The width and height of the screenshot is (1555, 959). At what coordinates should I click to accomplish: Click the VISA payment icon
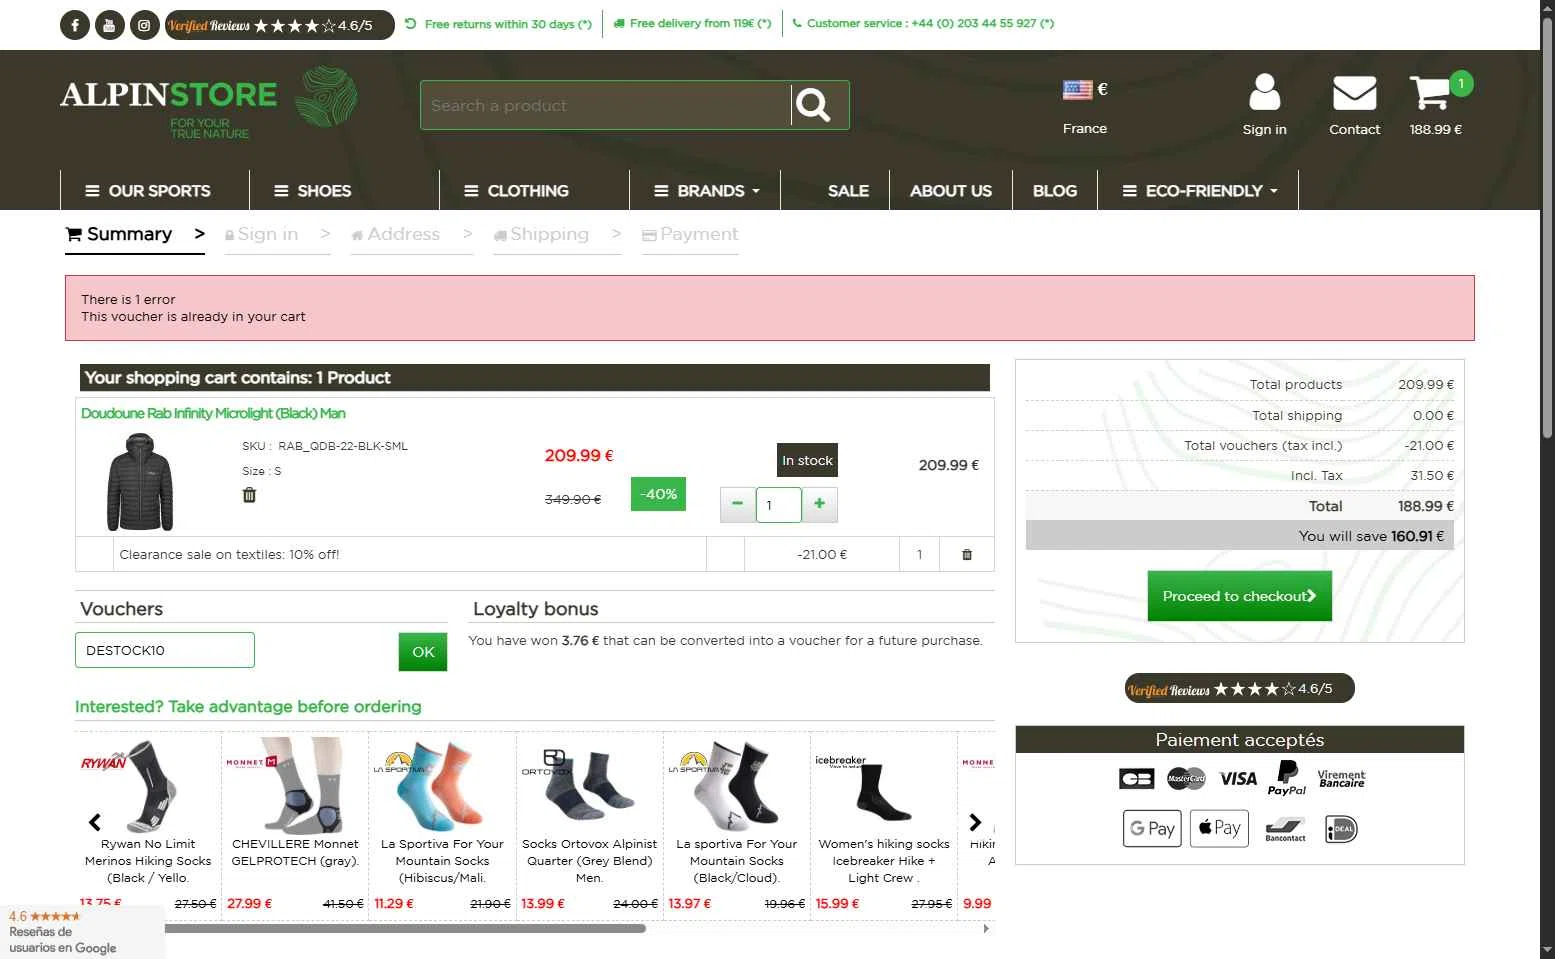(1238, 778)
